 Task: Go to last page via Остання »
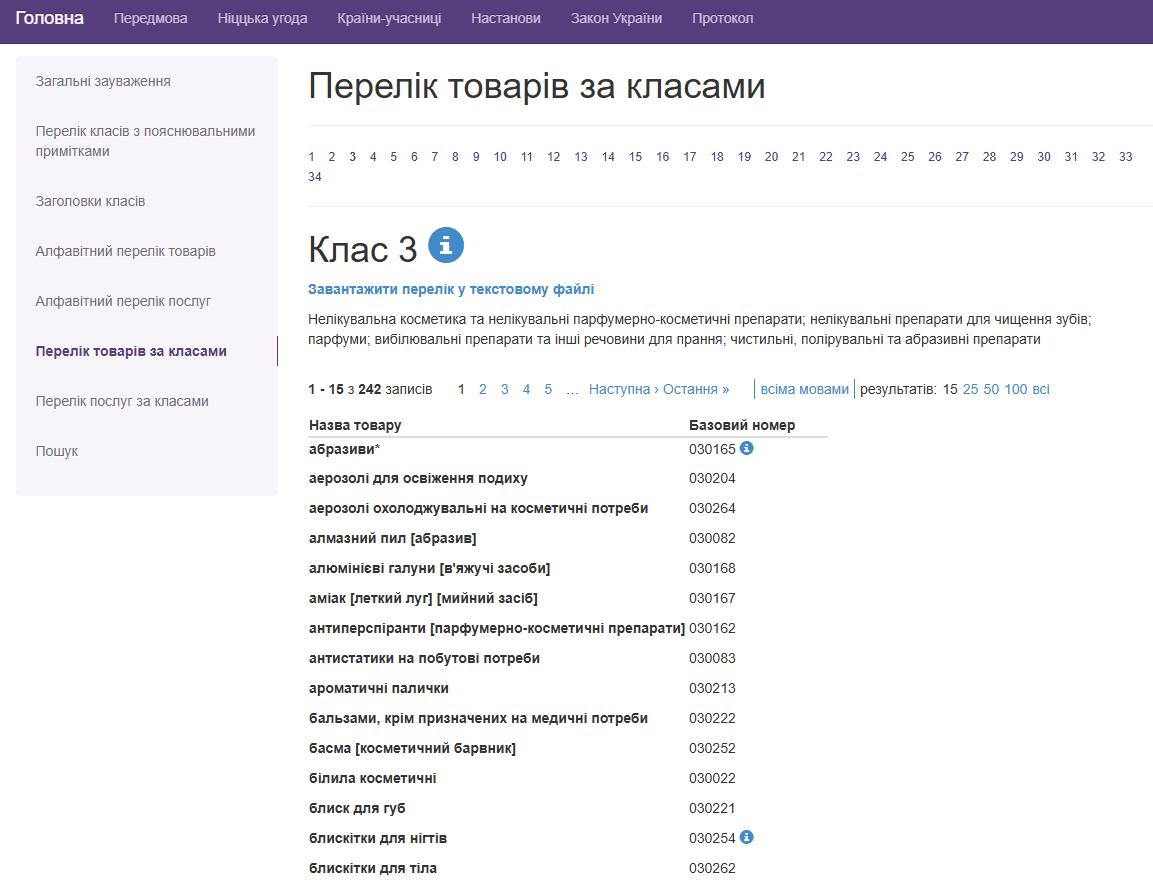pyautogui.click(x=697, y=389)
